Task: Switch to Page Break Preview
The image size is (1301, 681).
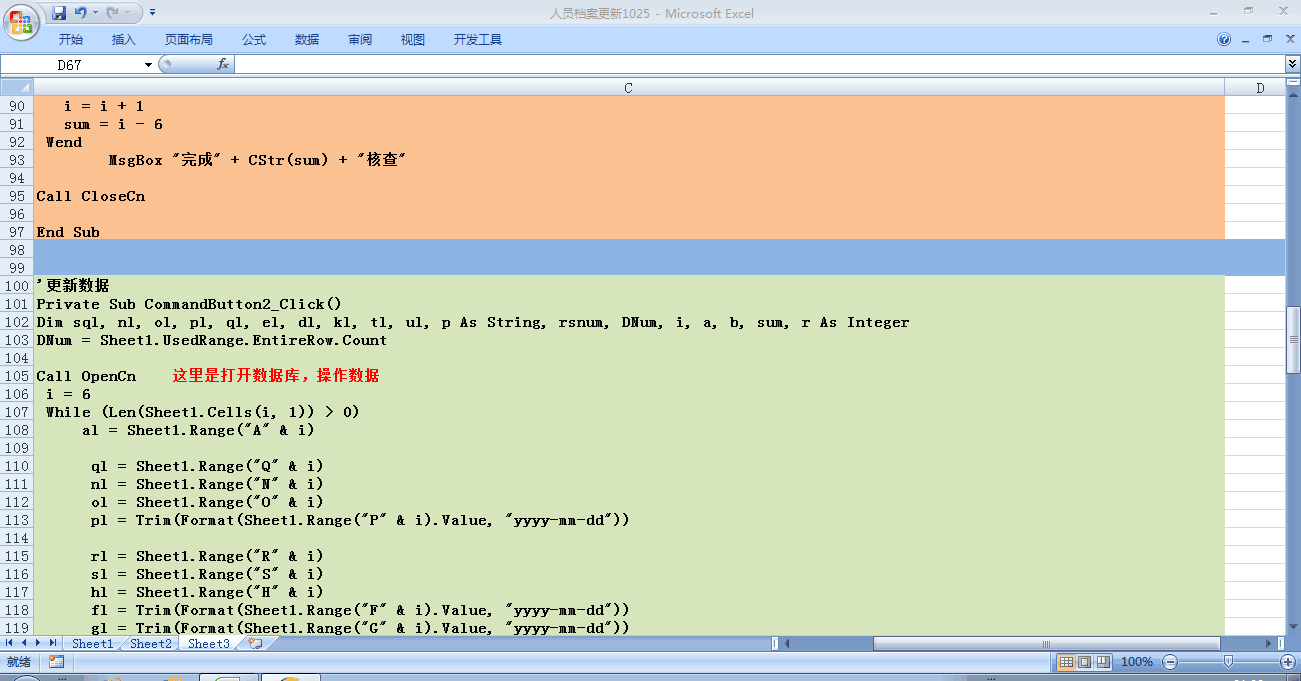Action: (x=1103, y=662)
